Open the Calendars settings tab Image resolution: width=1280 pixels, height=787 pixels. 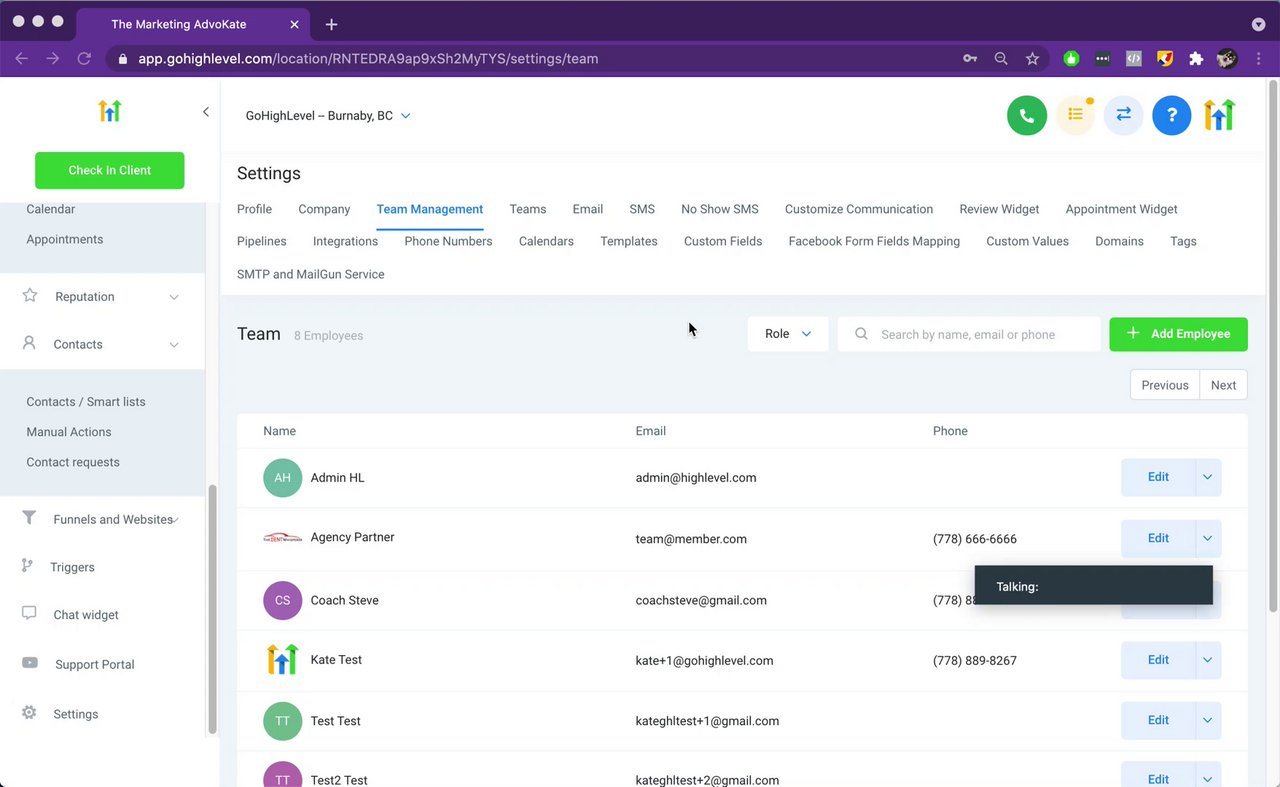pyautogui.click(x=546, y=241)
